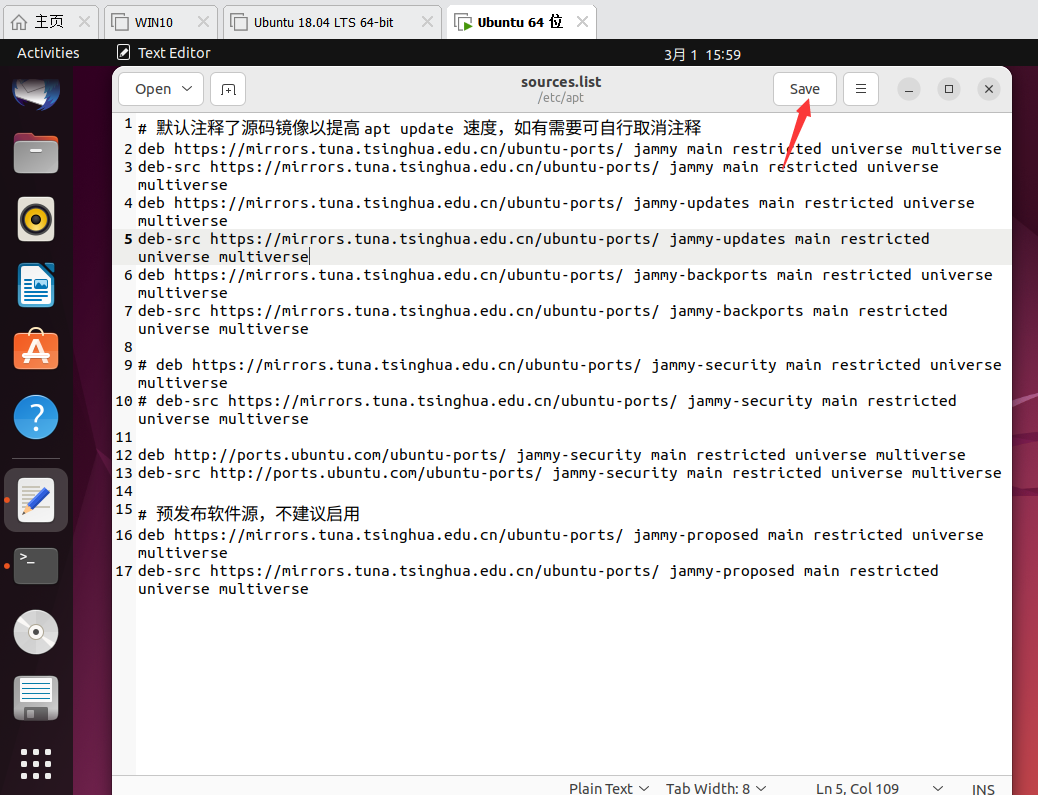Open the floppy drive icon in the dock

pos(36,698)
